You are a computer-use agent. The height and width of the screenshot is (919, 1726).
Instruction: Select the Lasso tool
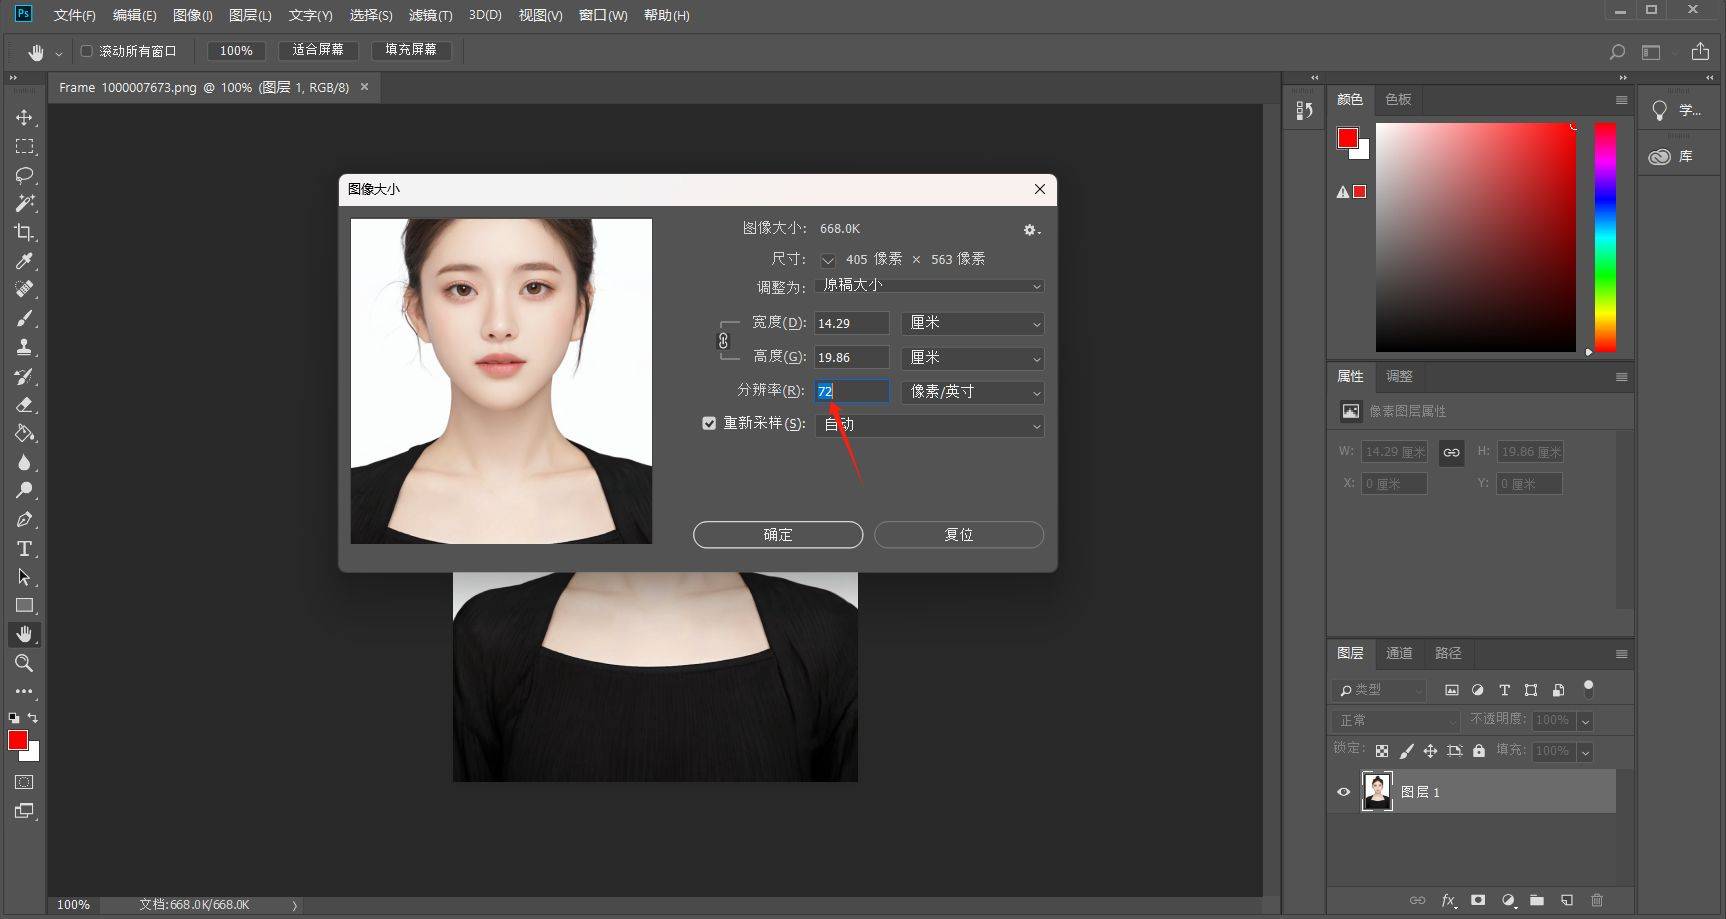point(24,175)
